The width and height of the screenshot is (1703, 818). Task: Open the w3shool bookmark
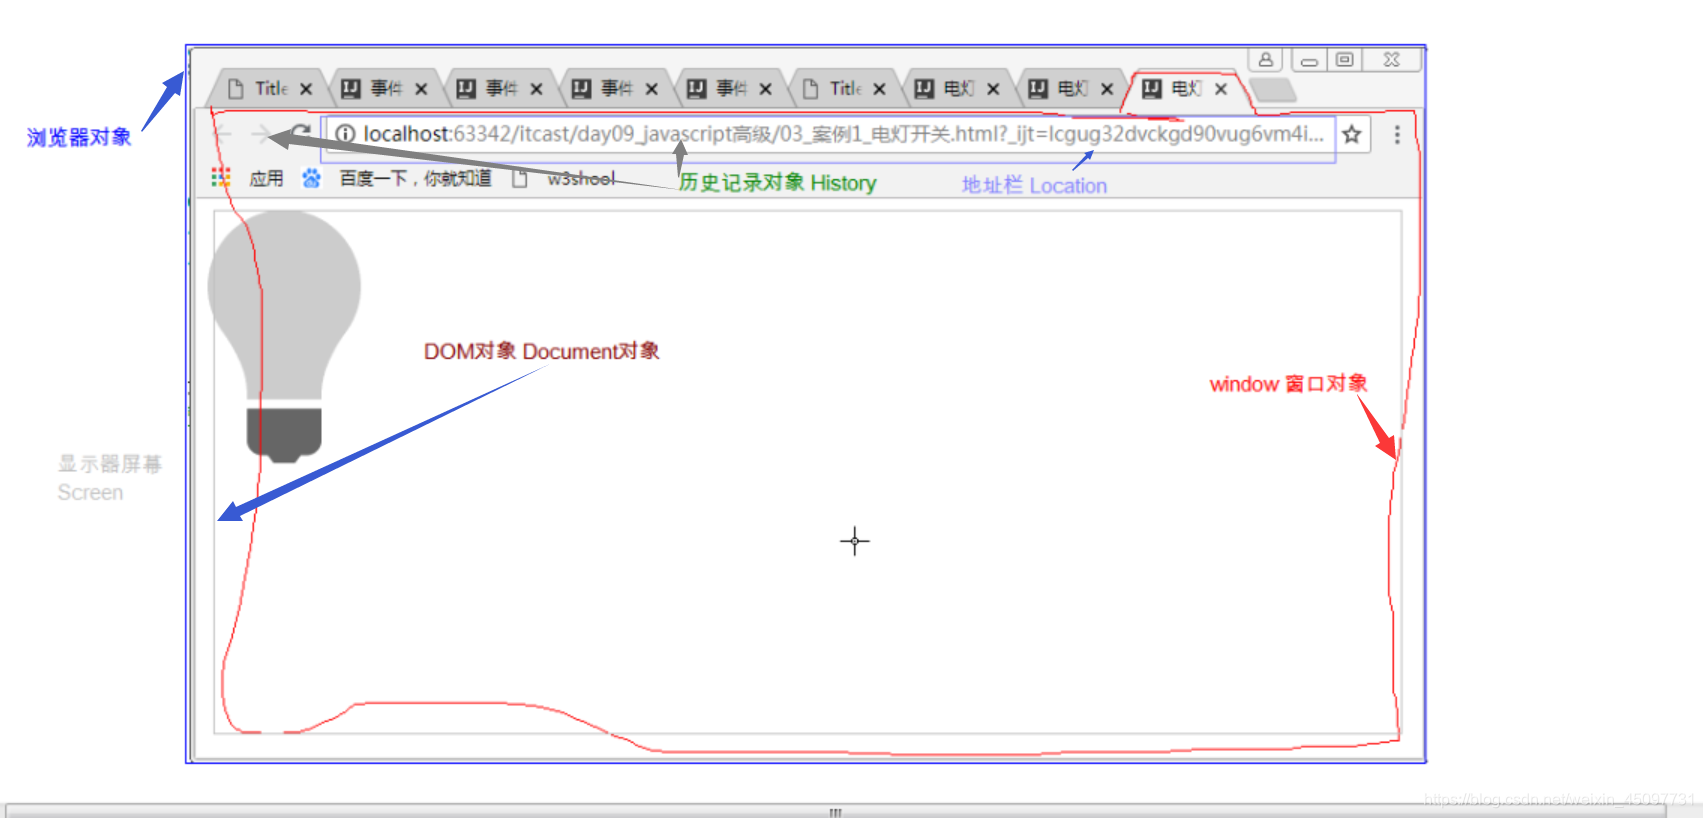[581, 178]
